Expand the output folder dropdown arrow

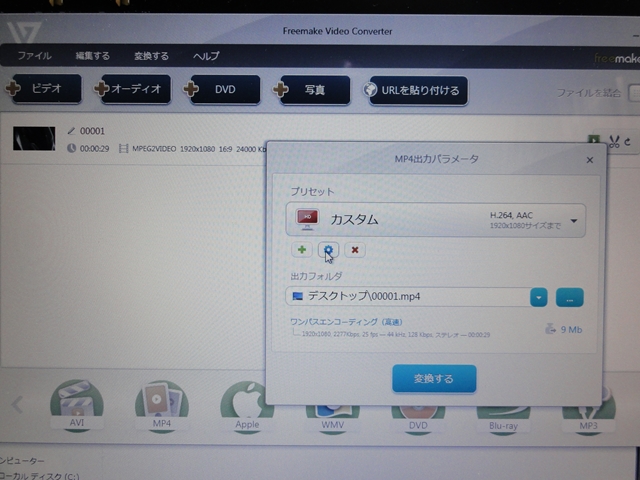click(x=538, y=297)
